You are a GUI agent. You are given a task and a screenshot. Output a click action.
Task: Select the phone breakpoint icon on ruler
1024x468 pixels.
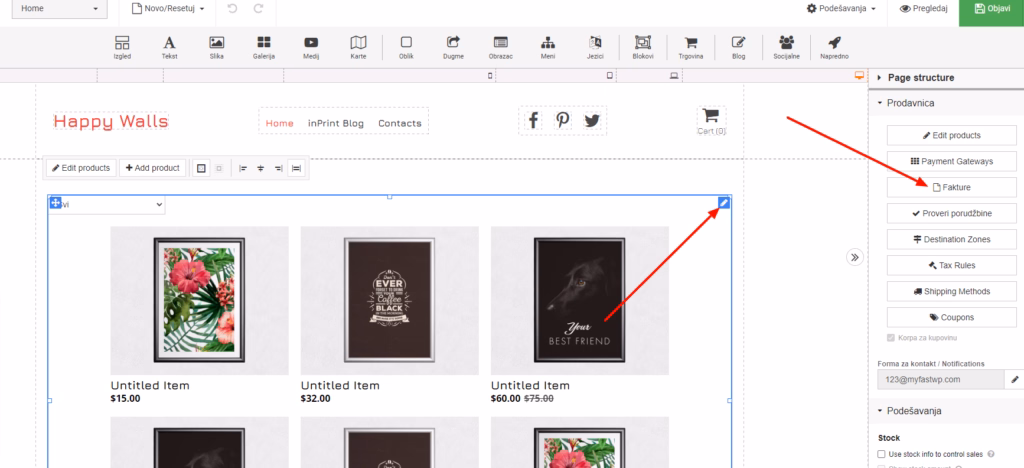[x=490, y=76]
